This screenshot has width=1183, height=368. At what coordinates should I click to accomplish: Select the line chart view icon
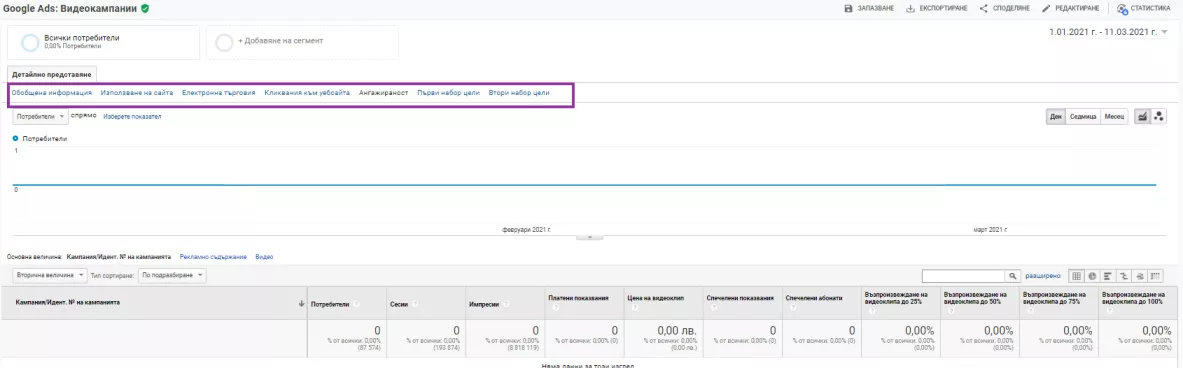pyautogui.click(x=1142, y=117)
